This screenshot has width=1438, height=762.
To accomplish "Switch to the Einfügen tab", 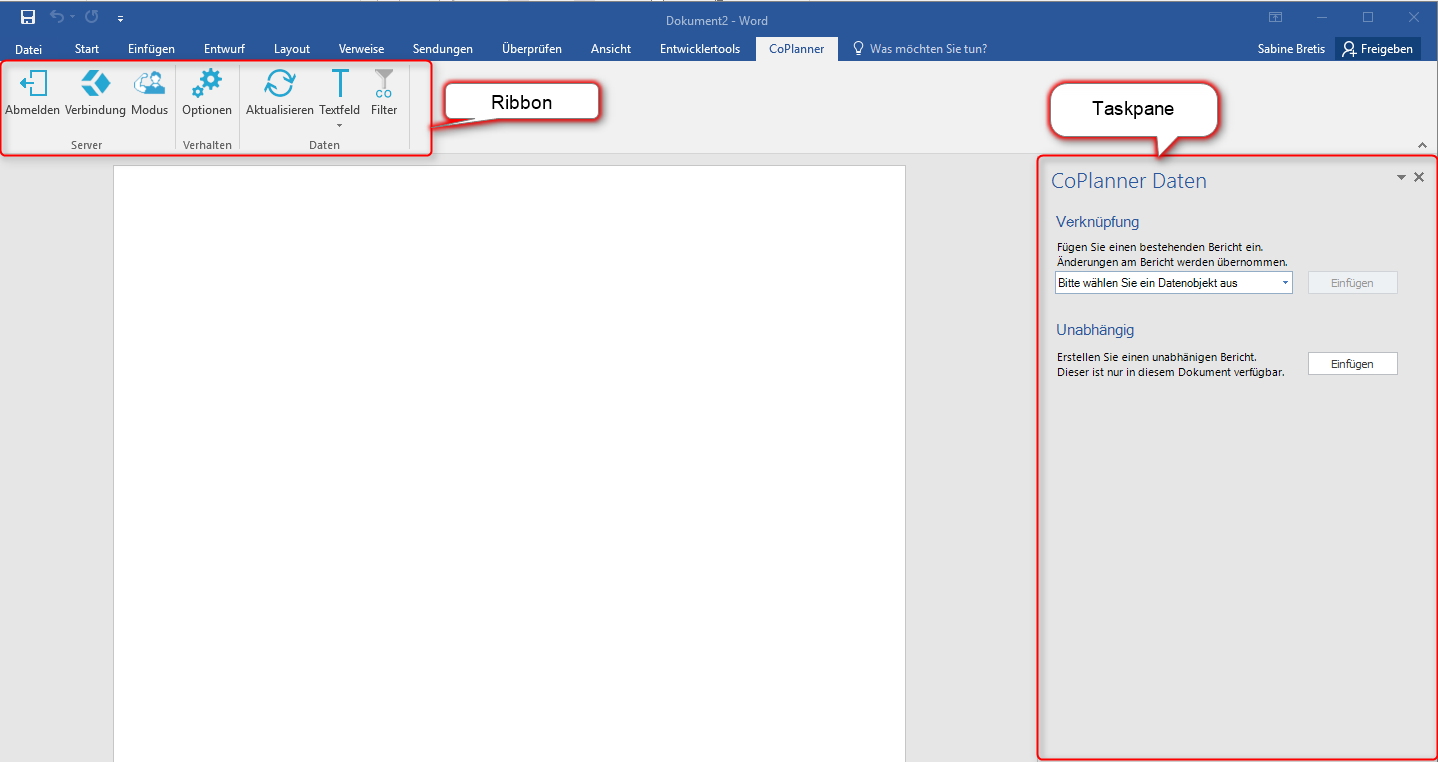I will point(152,48).
